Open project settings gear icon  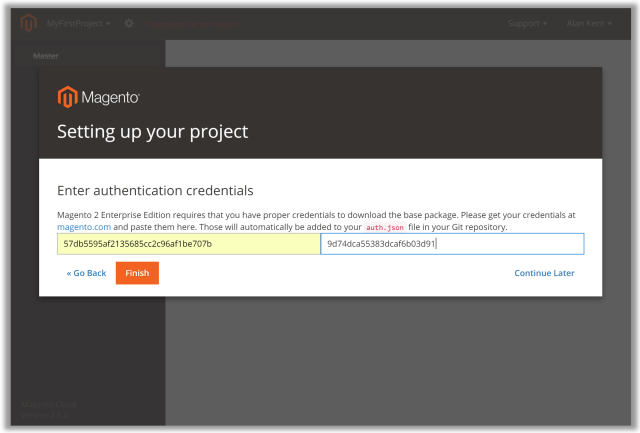pos(129,23)
